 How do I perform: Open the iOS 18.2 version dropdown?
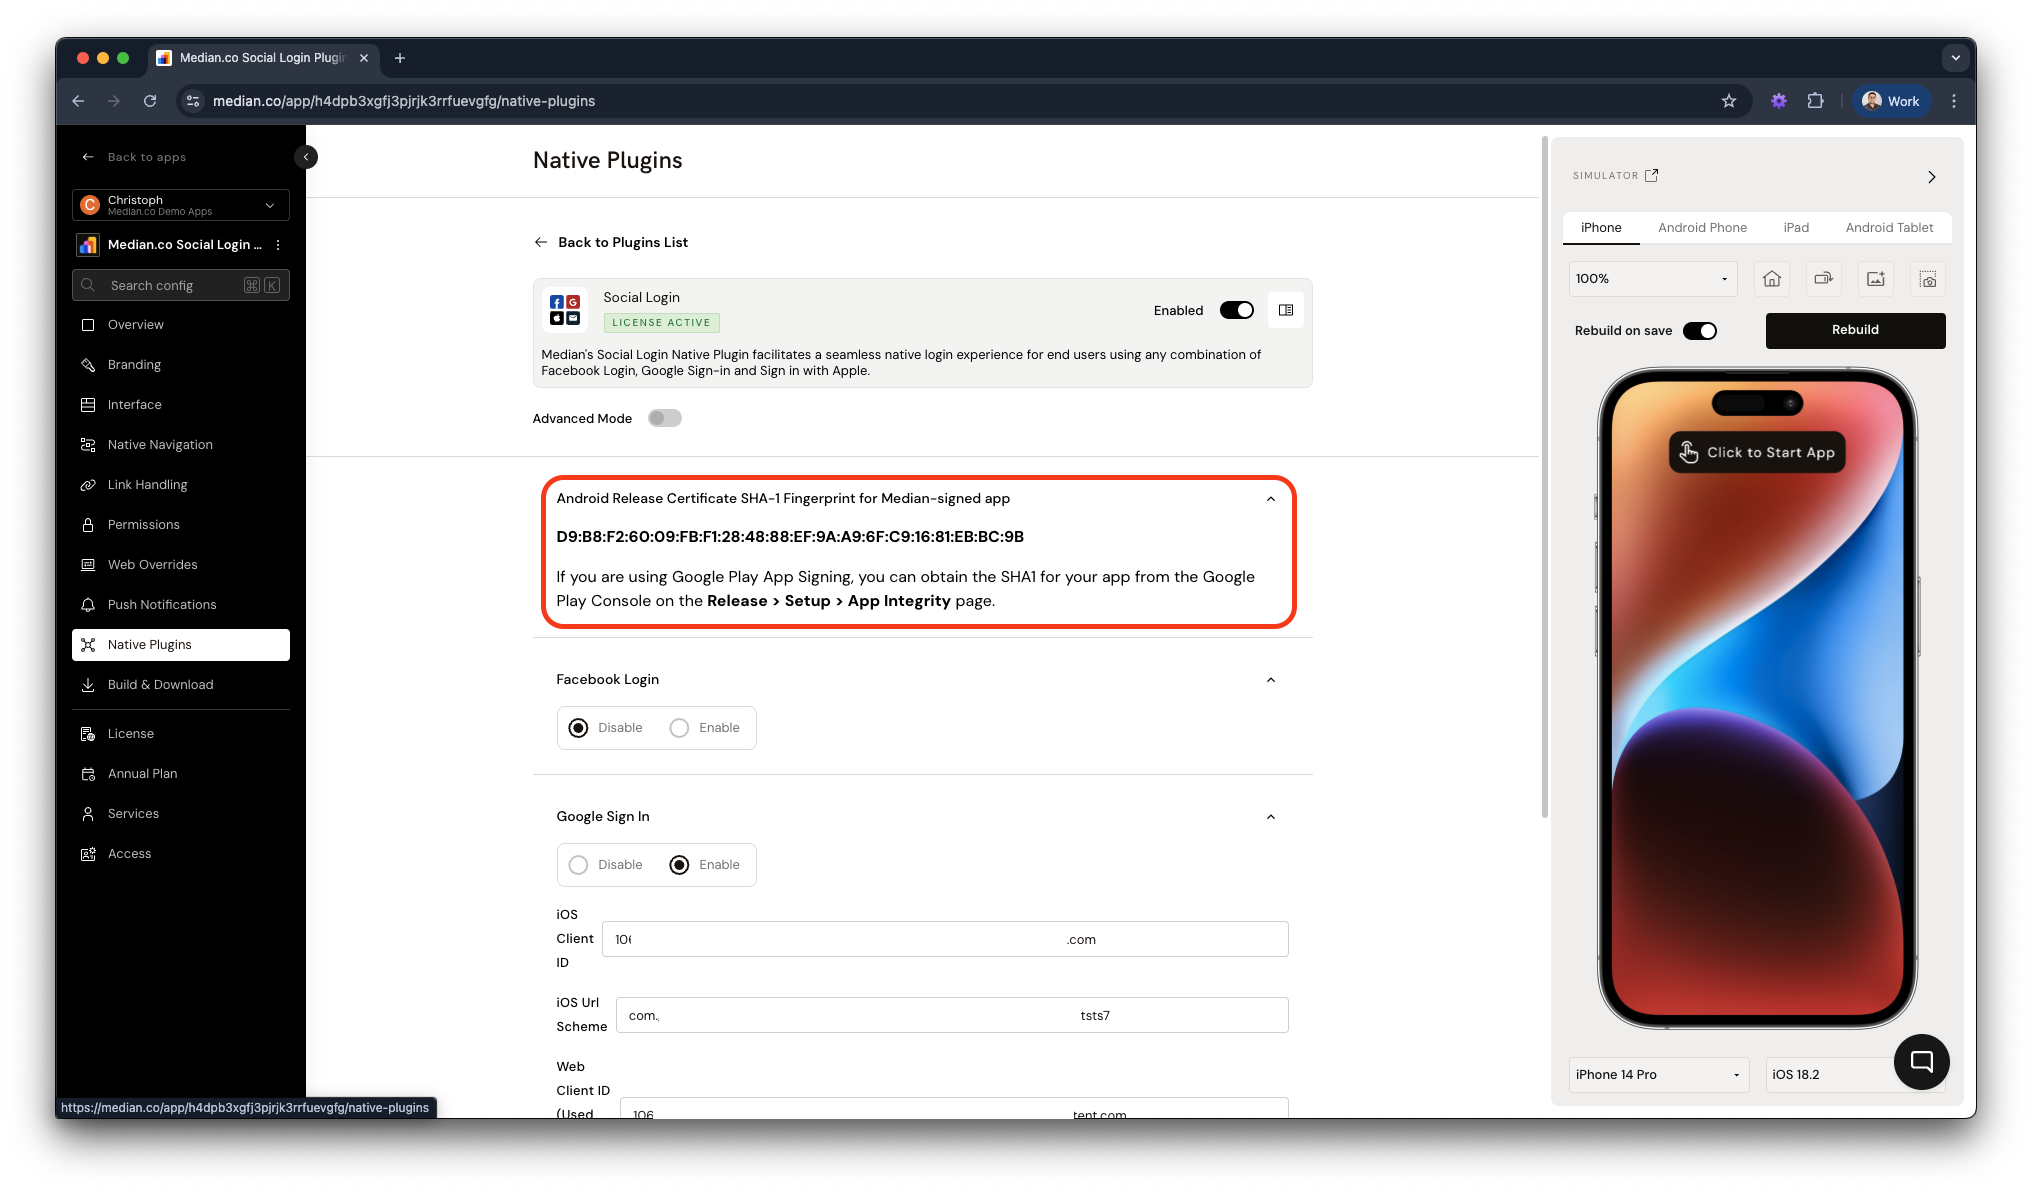point(1830,1075)
